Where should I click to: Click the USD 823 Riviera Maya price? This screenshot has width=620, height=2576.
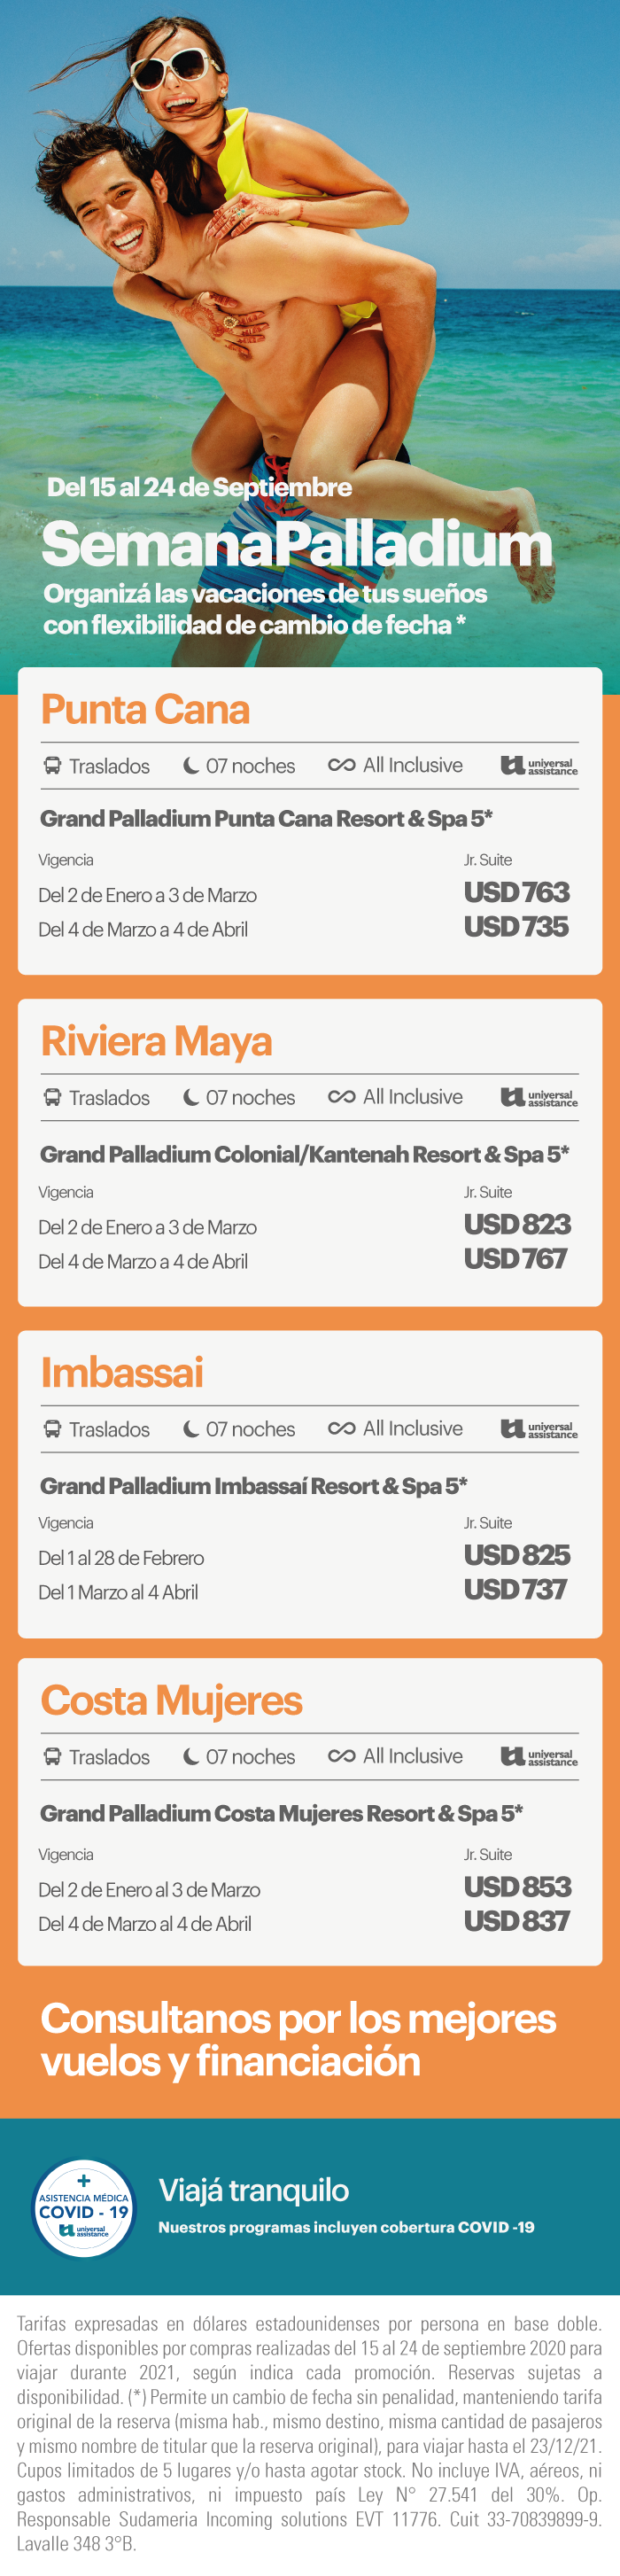pos(517,1224)
